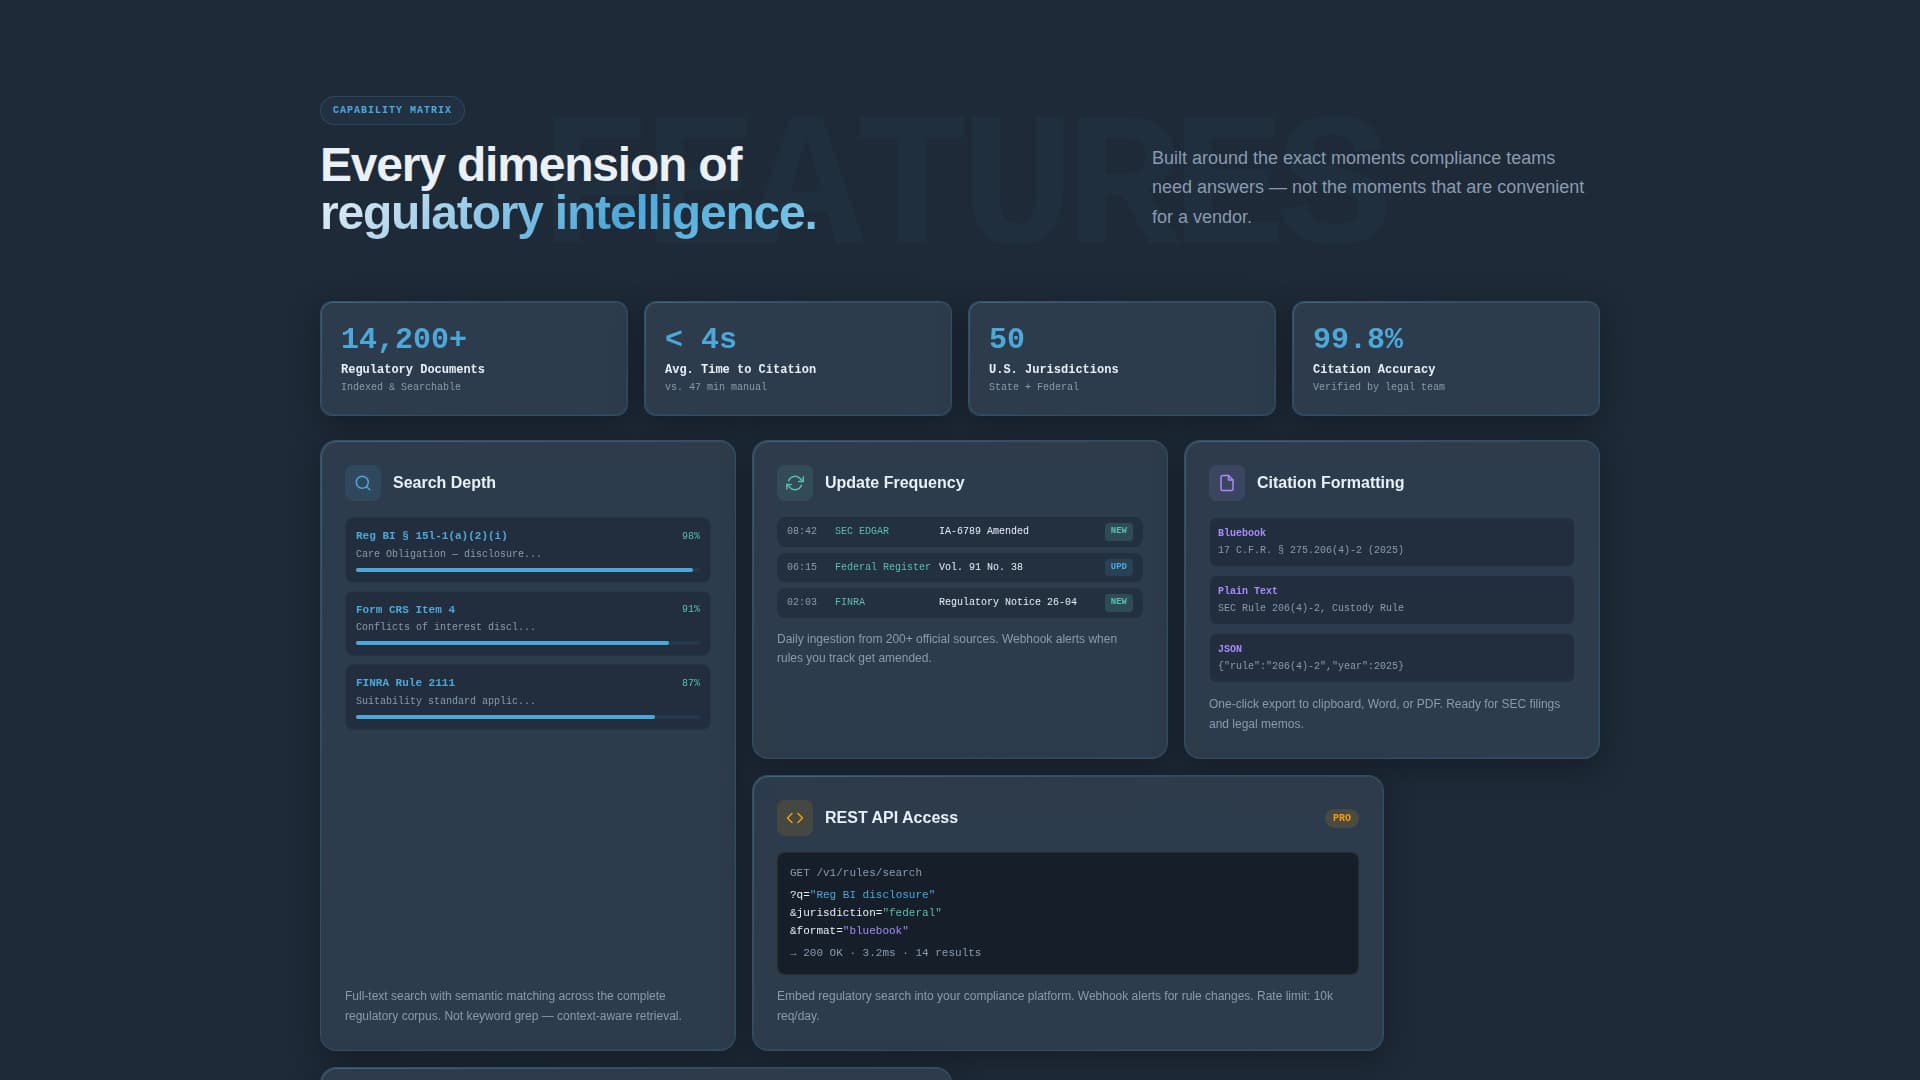Click the Conflicts of interest discl... snippet

click(x=446, y=627)
